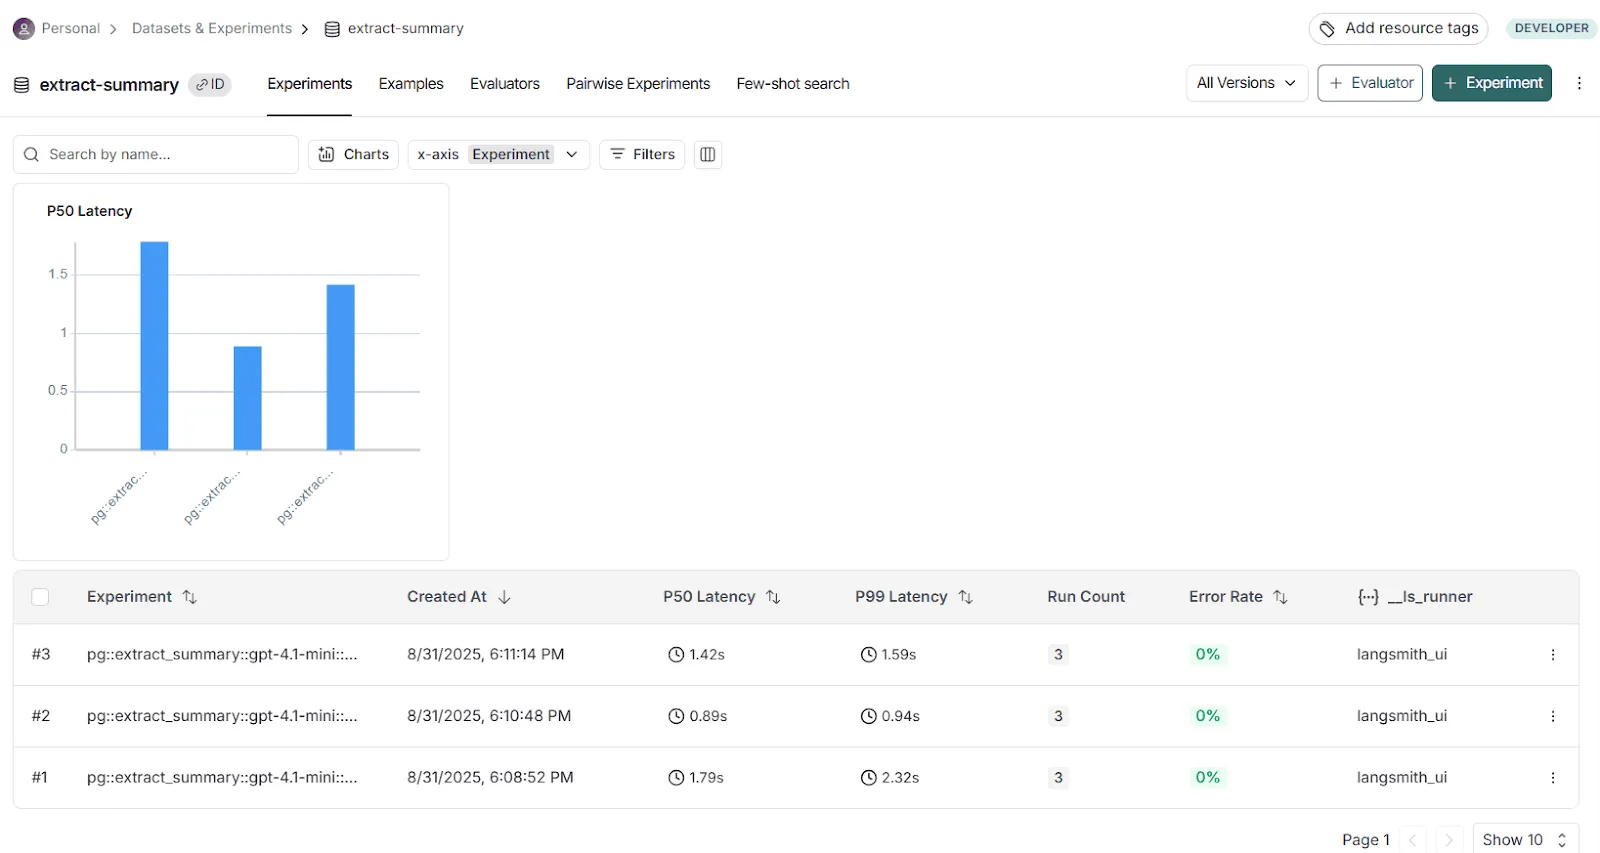Change the Show 10 rows-per-page selector
This screenshot has width=1600, height=853.
(1525, 840)
